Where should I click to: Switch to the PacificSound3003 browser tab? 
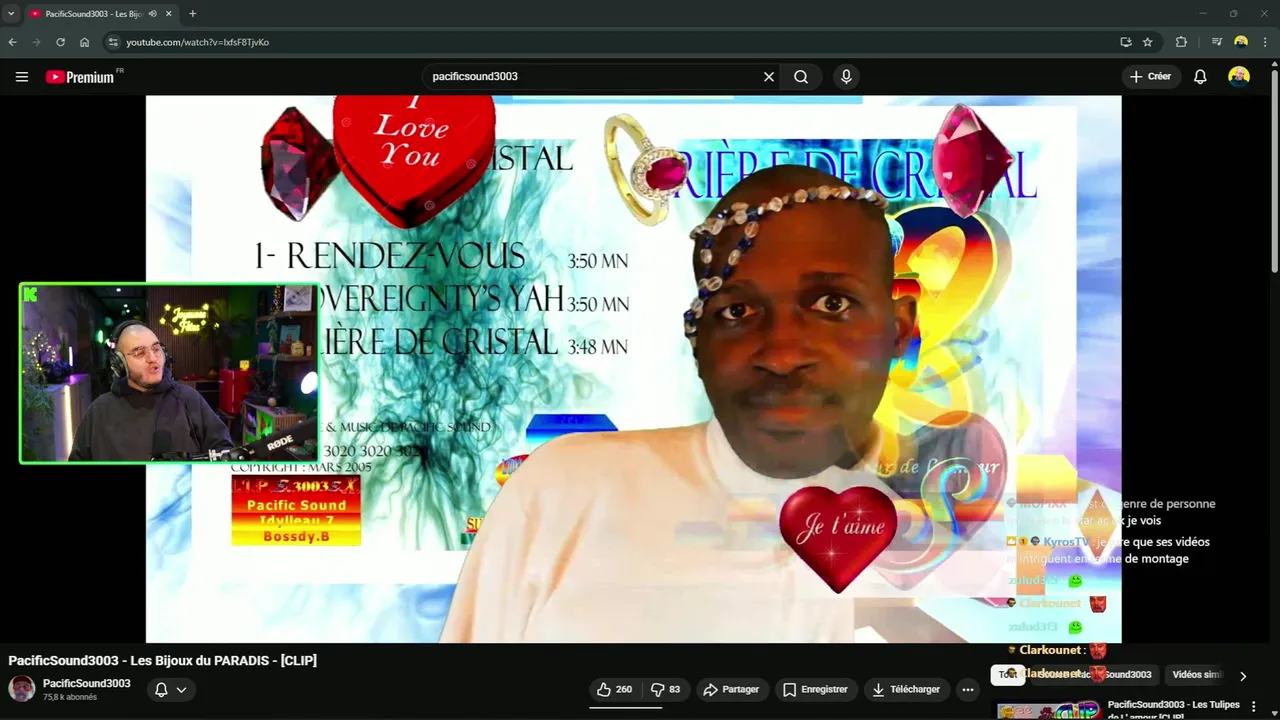pos(95,14)
